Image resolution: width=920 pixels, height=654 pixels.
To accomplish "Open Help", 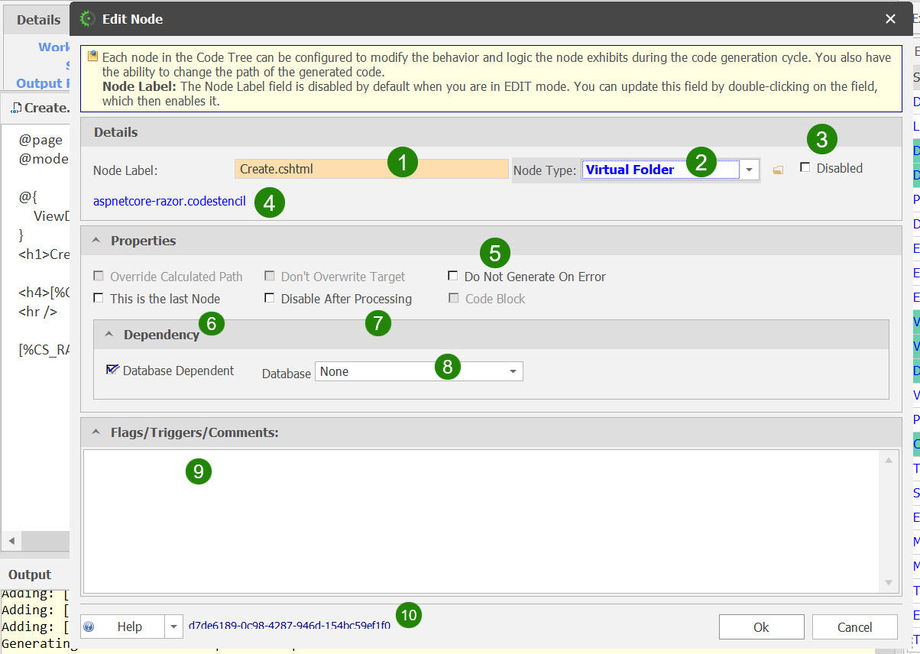I will coord(123,627).
